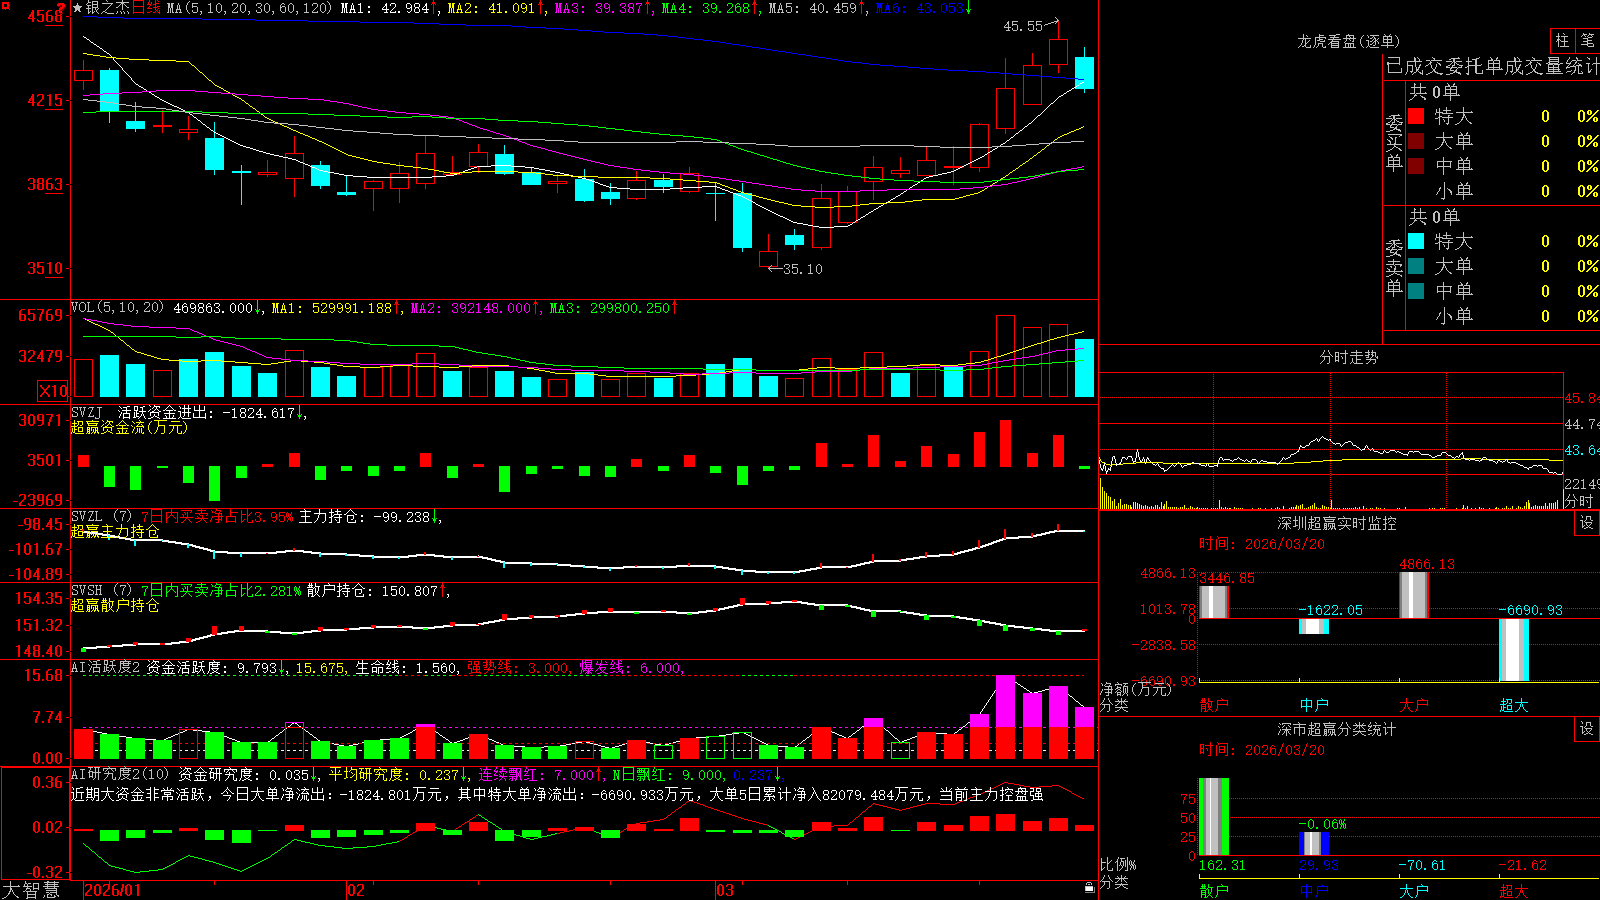Click the 45.55 high price marker
Image resolution: width=1600 pixels, height=900 pixels.
pyautogui.click(x=1023, y=26)
